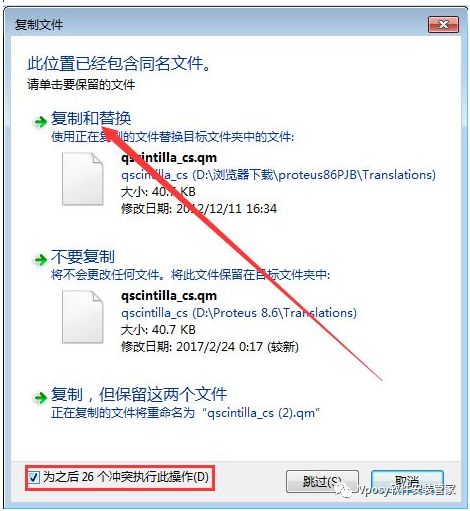
Task: Toggle 为之后 26 个冲突执行此操作 checkbox
Action: point(34,477)
